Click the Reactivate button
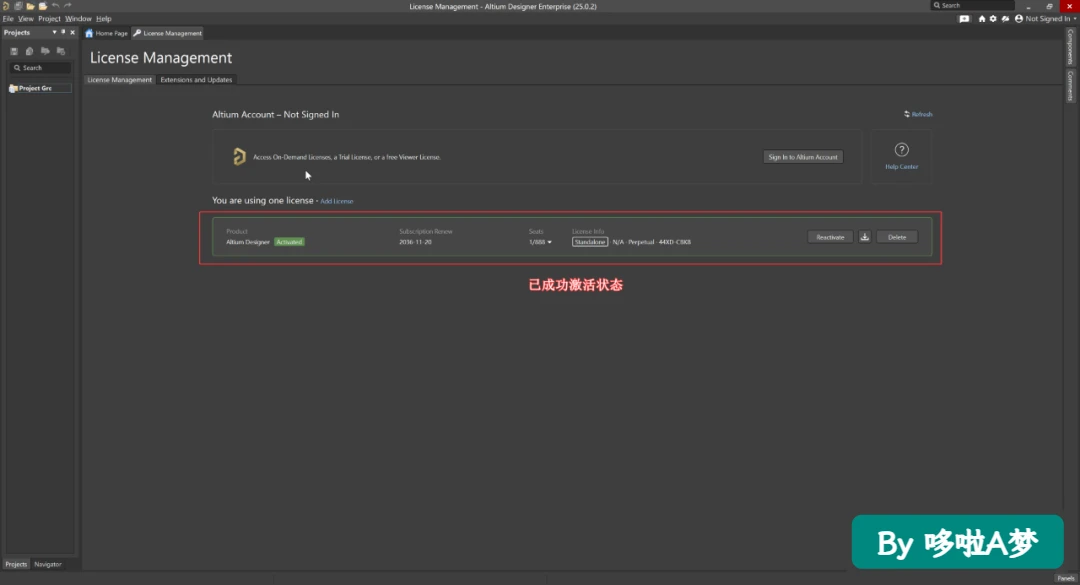Image resolution: width=1080 pixels, height=585 pixels. point(830,237)
